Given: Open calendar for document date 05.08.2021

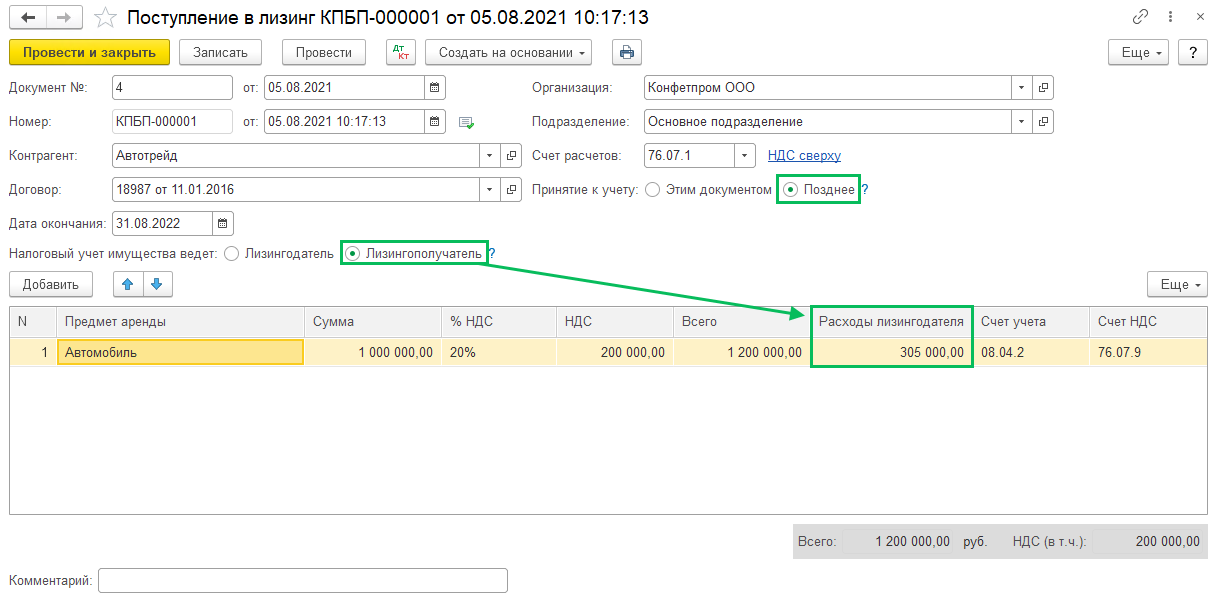Looking at the screenshot, I should (x=434, y=87).
